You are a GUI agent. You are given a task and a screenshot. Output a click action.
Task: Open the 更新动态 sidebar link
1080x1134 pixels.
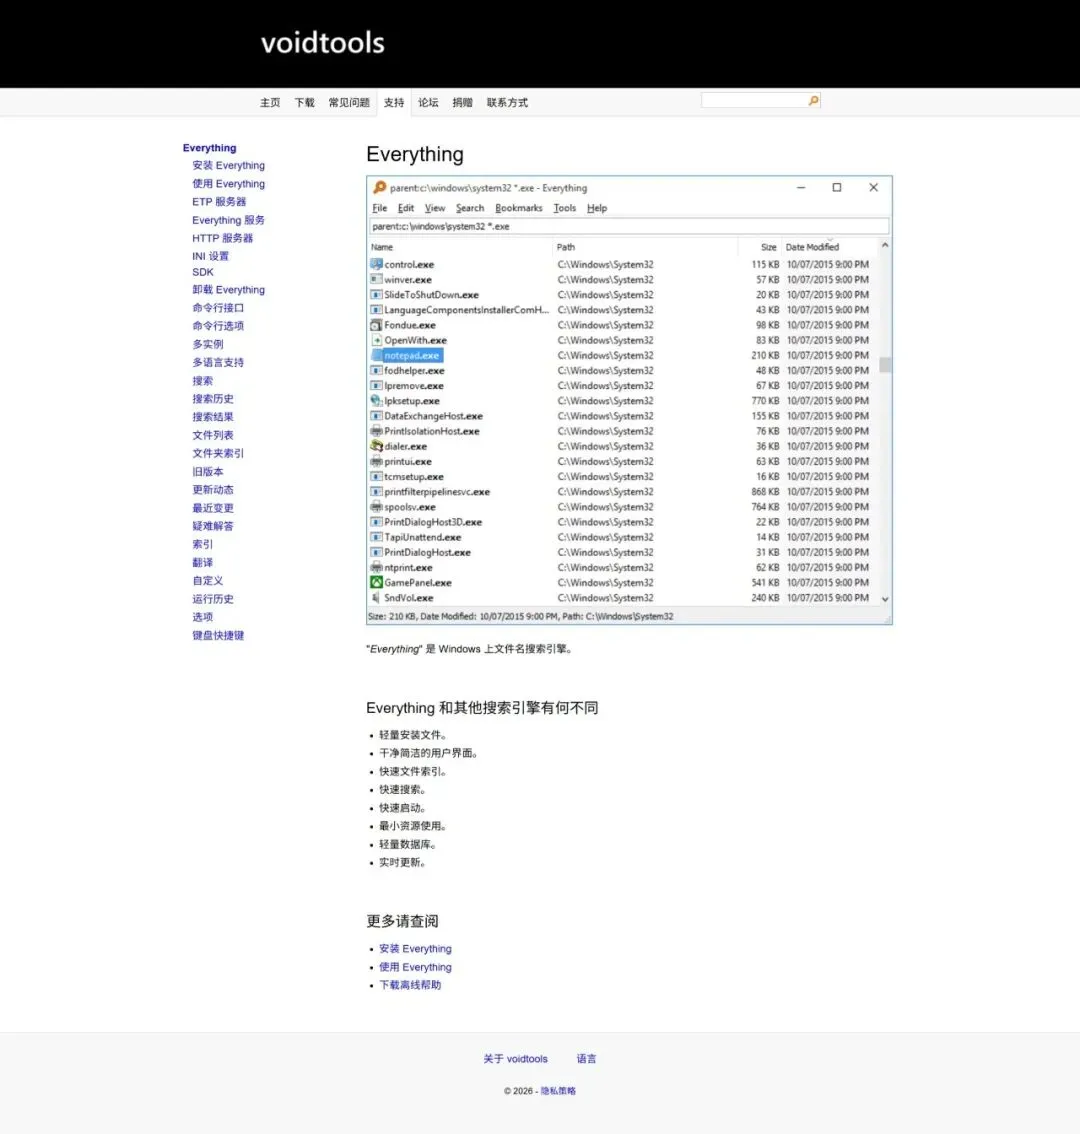[213, 490]
